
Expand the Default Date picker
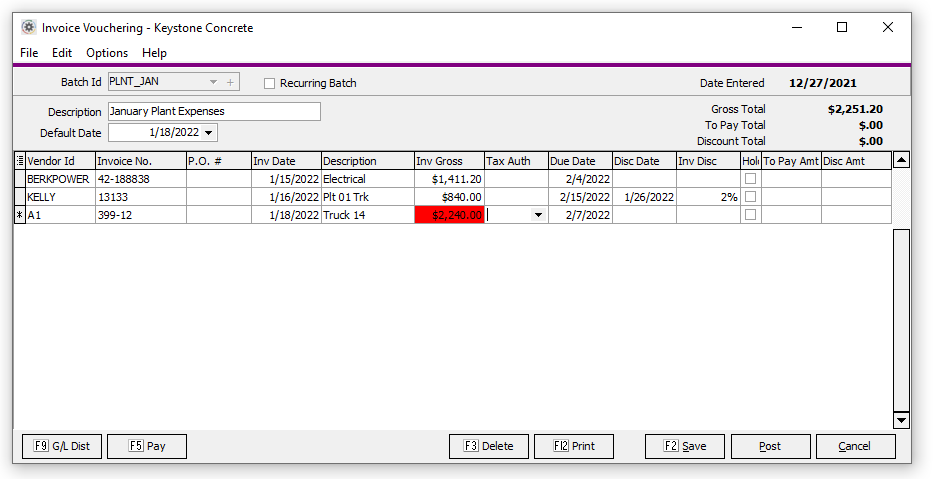coord(208,133)
